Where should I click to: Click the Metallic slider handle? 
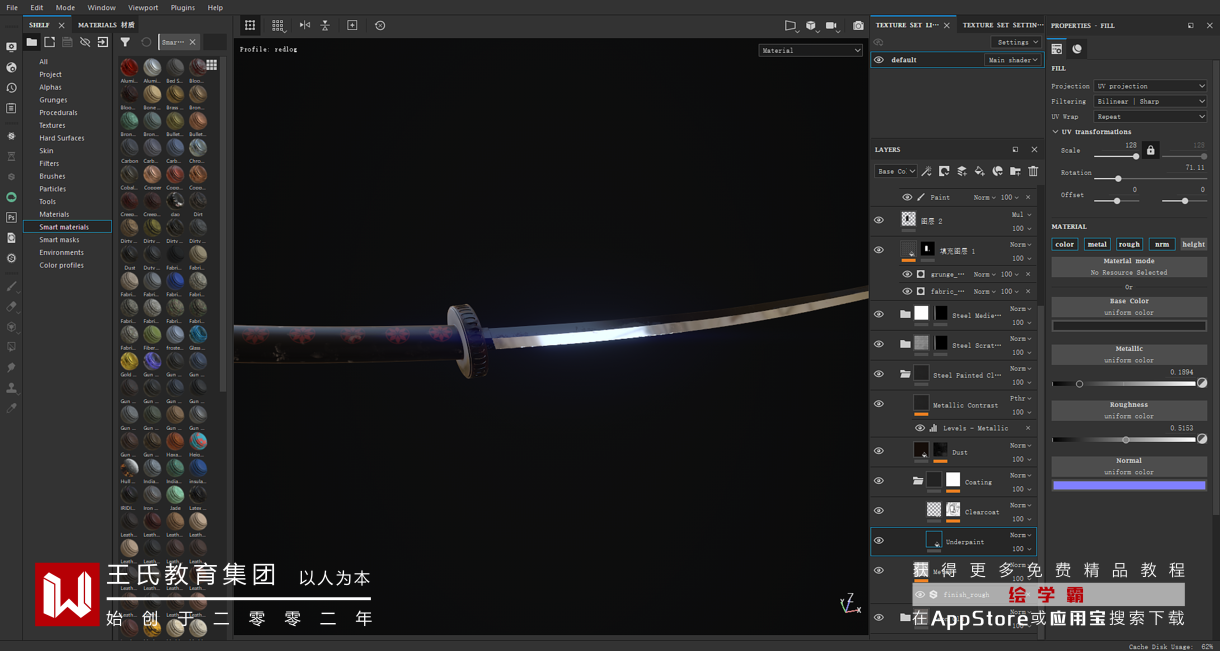(1079, 384)
